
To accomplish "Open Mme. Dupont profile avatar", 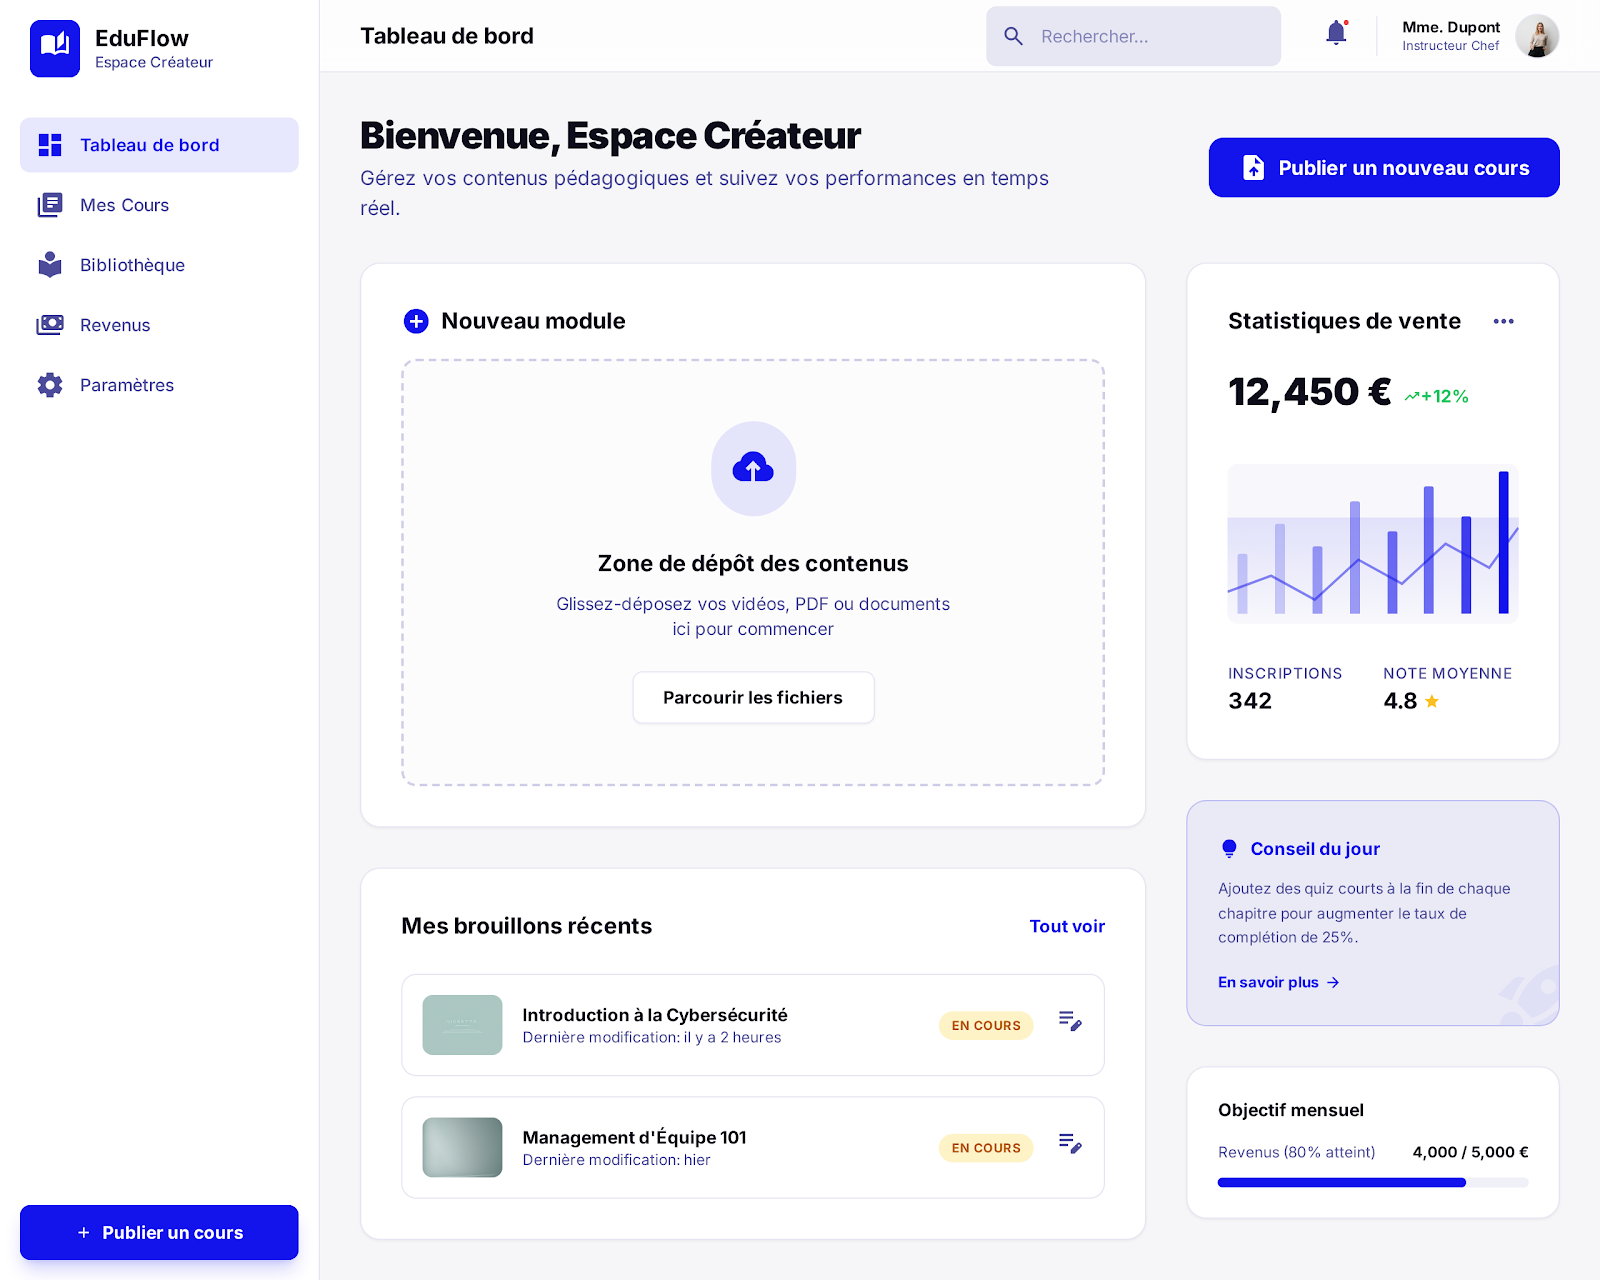I will pyautogui.click(x=1536, y=36).
